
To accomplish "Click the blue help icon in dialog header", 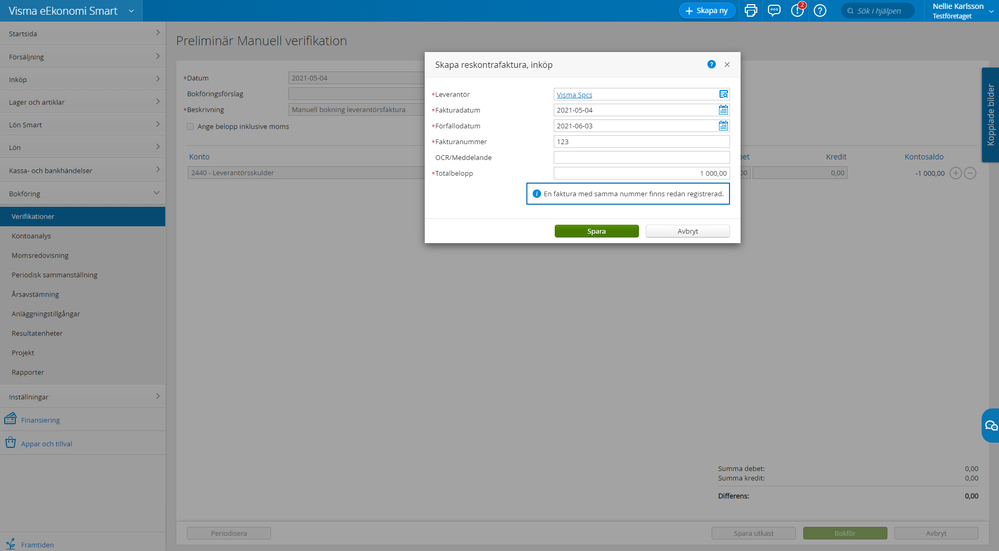I will (711, 64).
